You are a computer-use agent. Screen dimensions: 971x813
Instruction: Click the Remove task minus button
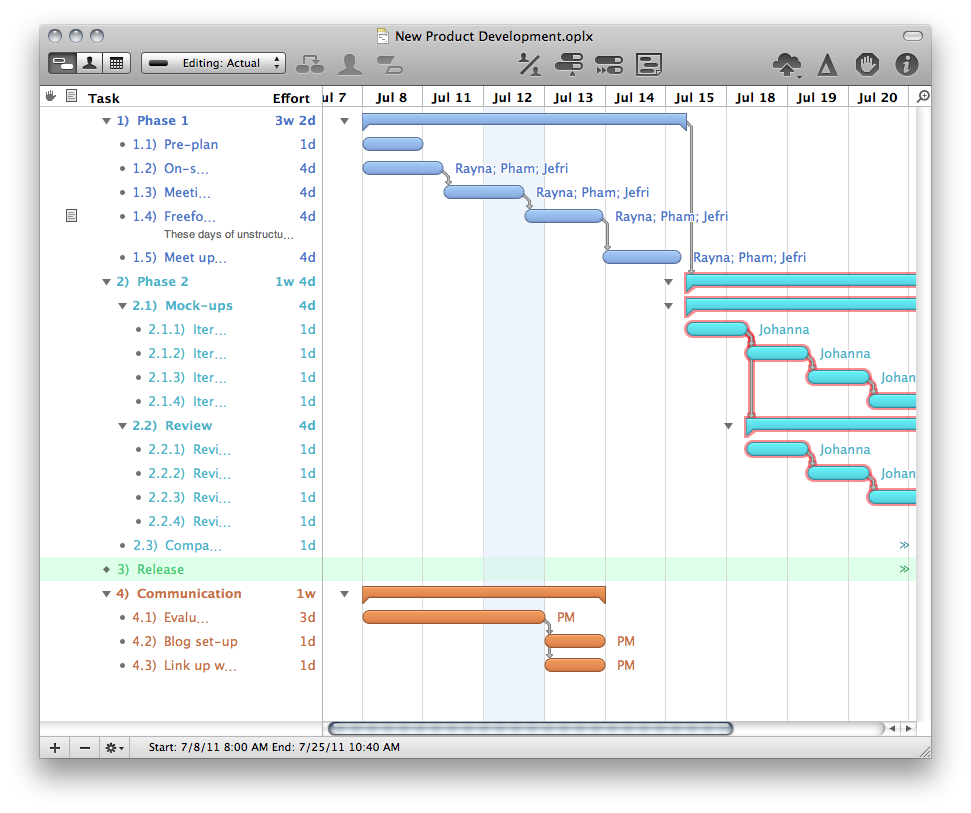(85, 747)
